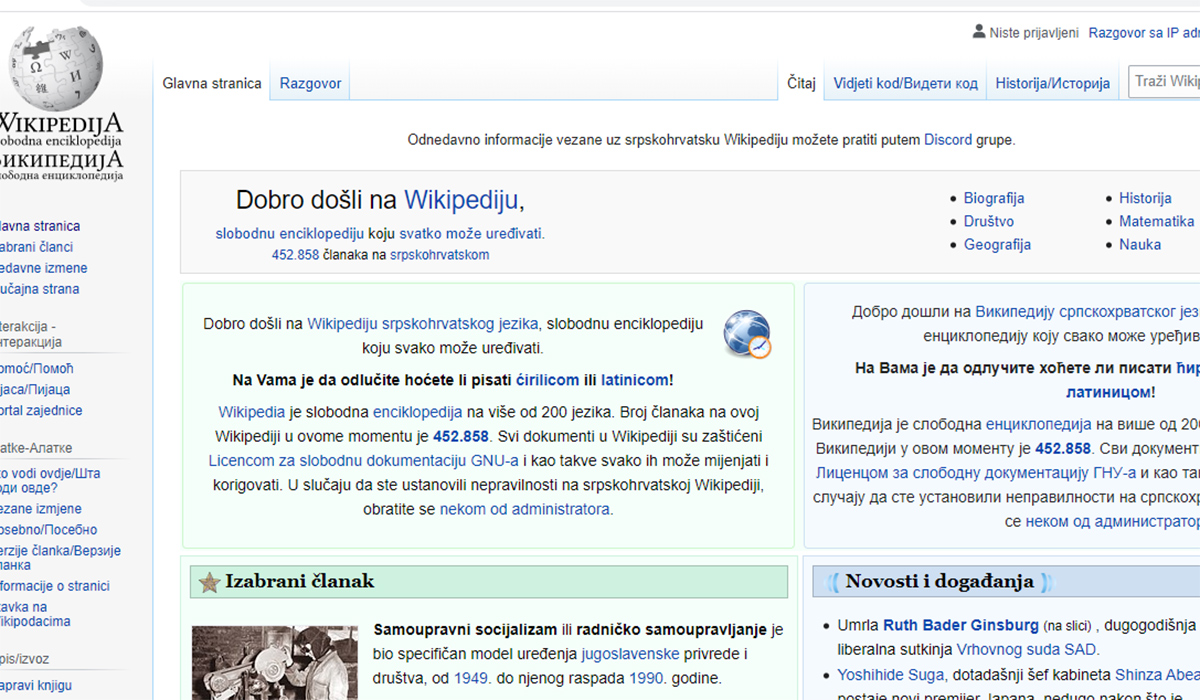Image resolution: width=1200 pixels, height=700 pixels.
Task: Open Informacije o stranici in the sidebar
Action: coord(53,586)
